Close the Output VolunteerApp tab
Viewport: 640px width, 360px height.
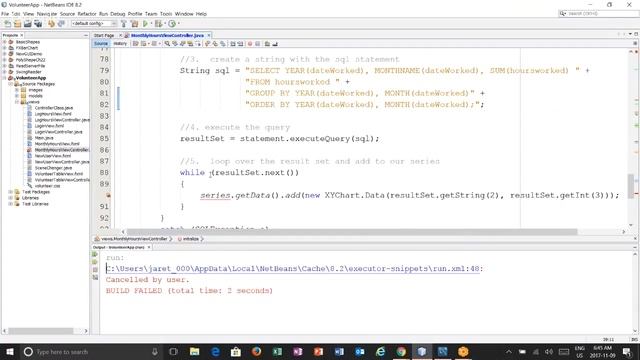click(x=149, y=247)
